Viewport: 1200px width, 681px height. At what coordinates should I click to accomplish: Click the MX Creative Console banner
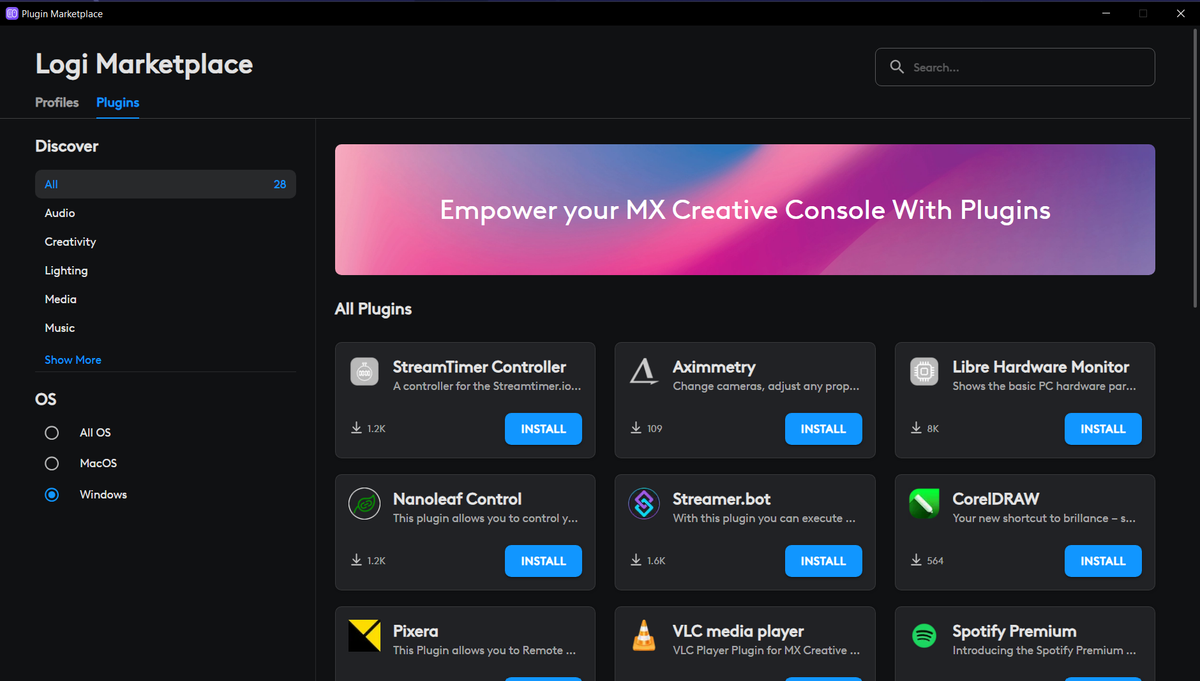point(745,210)
